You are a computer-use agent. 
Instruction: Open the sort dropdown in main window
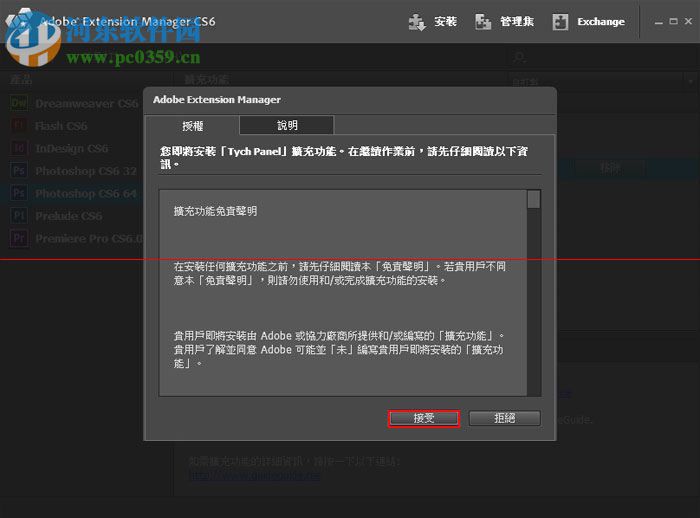604,82
